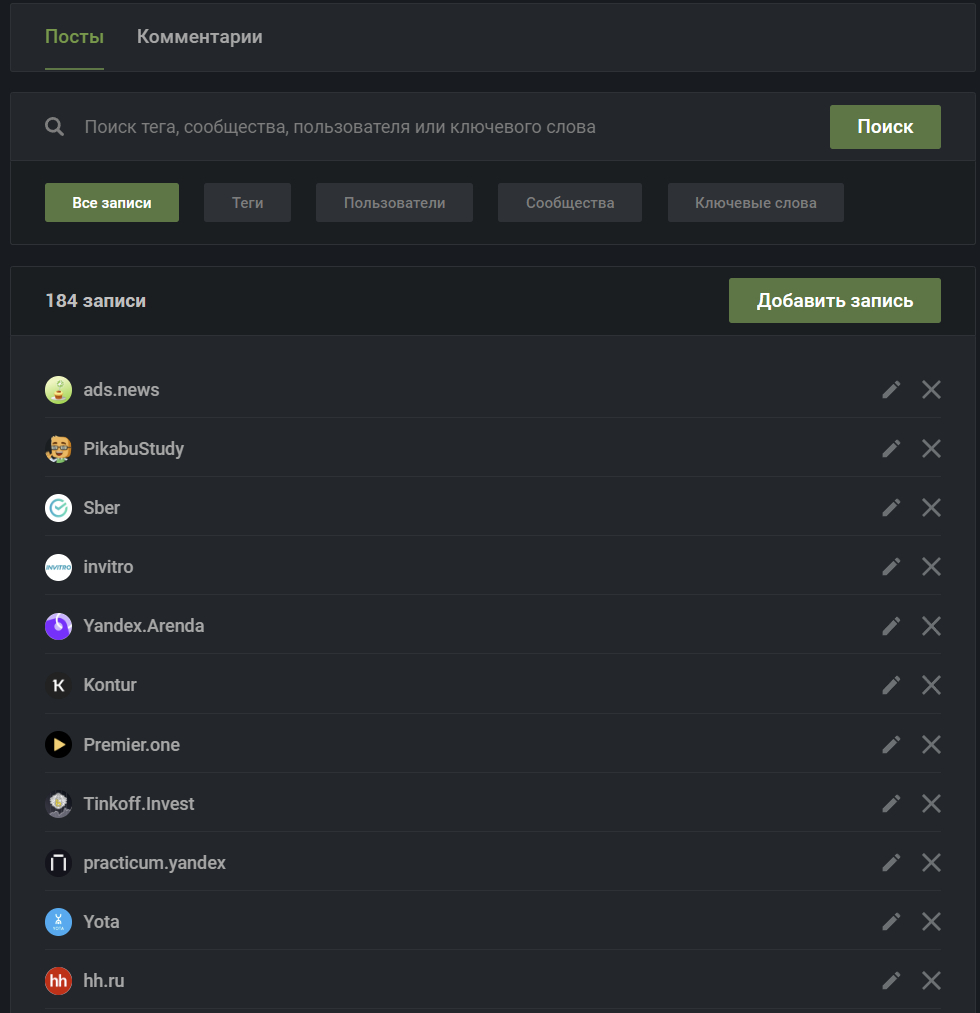Image resolution: width=980 pixels, height=1013 pixels.
Task: Filter list by Пользователи
Action: [x=394, y=202]
